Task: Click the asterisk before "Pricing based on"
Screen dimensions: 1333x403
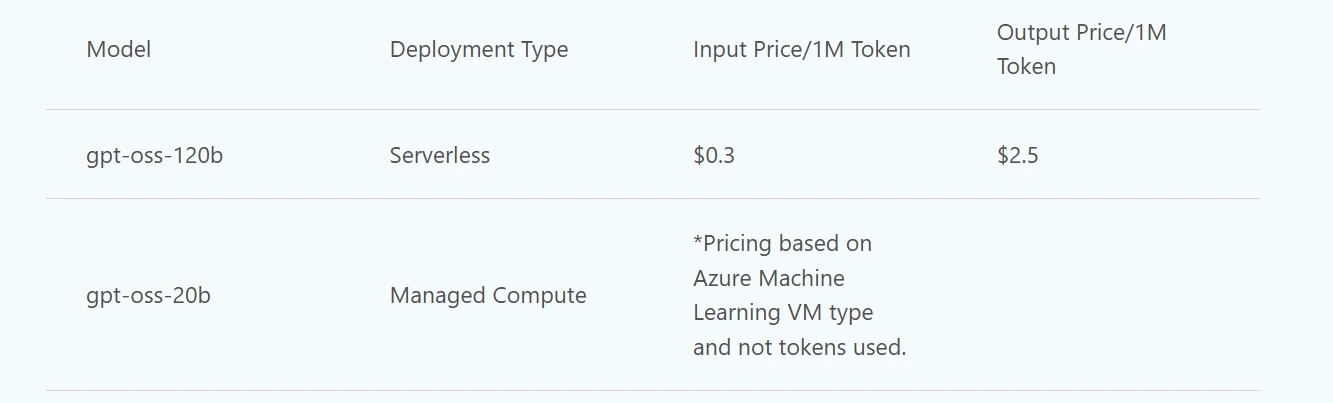Action: [698, 241]
